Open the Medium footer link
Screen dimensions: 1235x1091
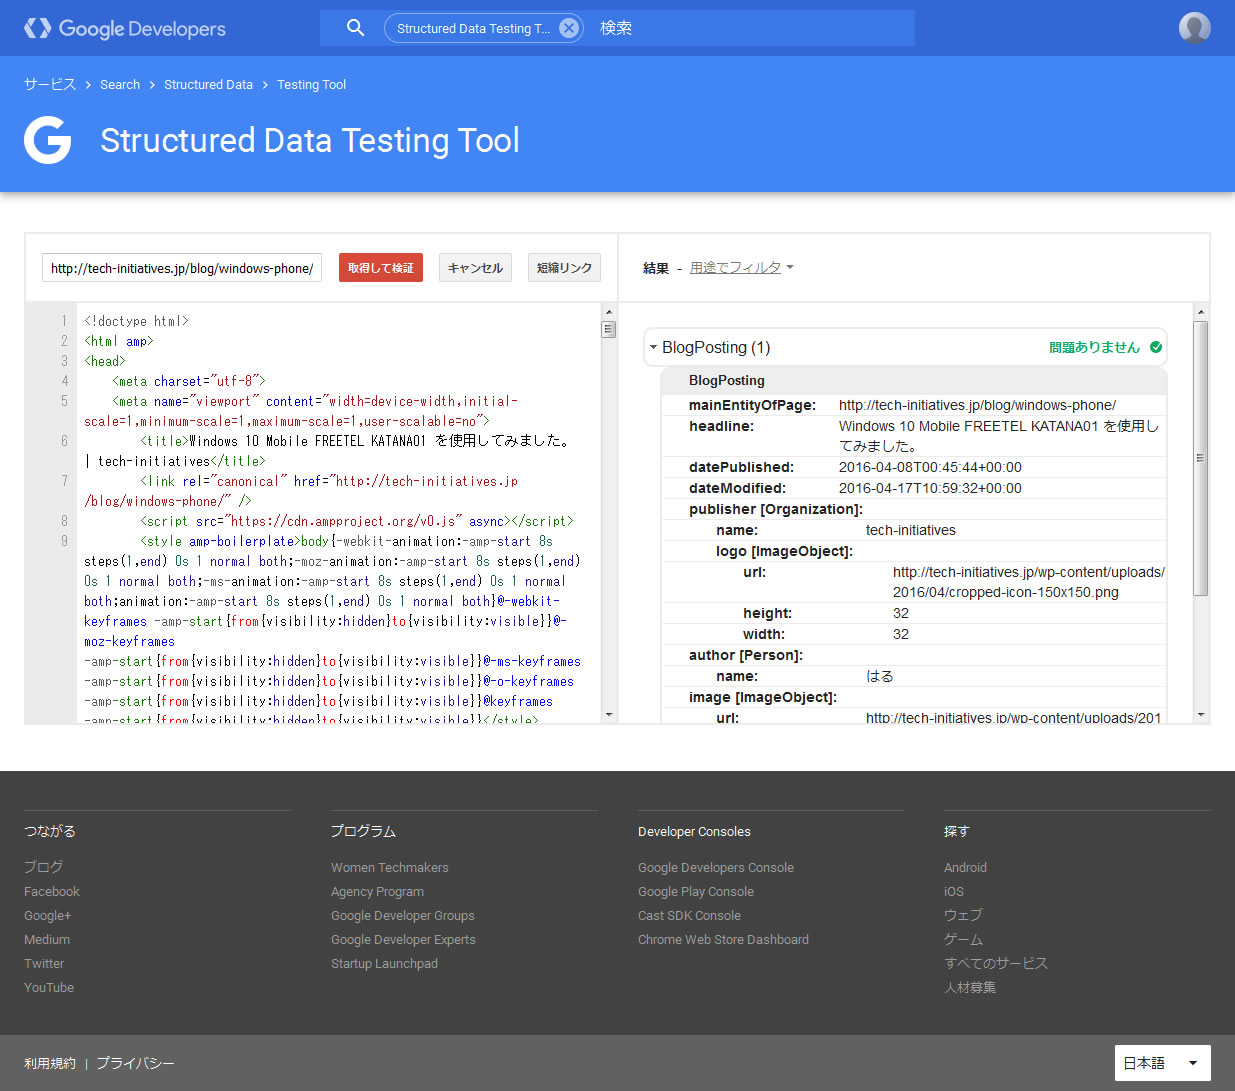click(x=47, y=939)
